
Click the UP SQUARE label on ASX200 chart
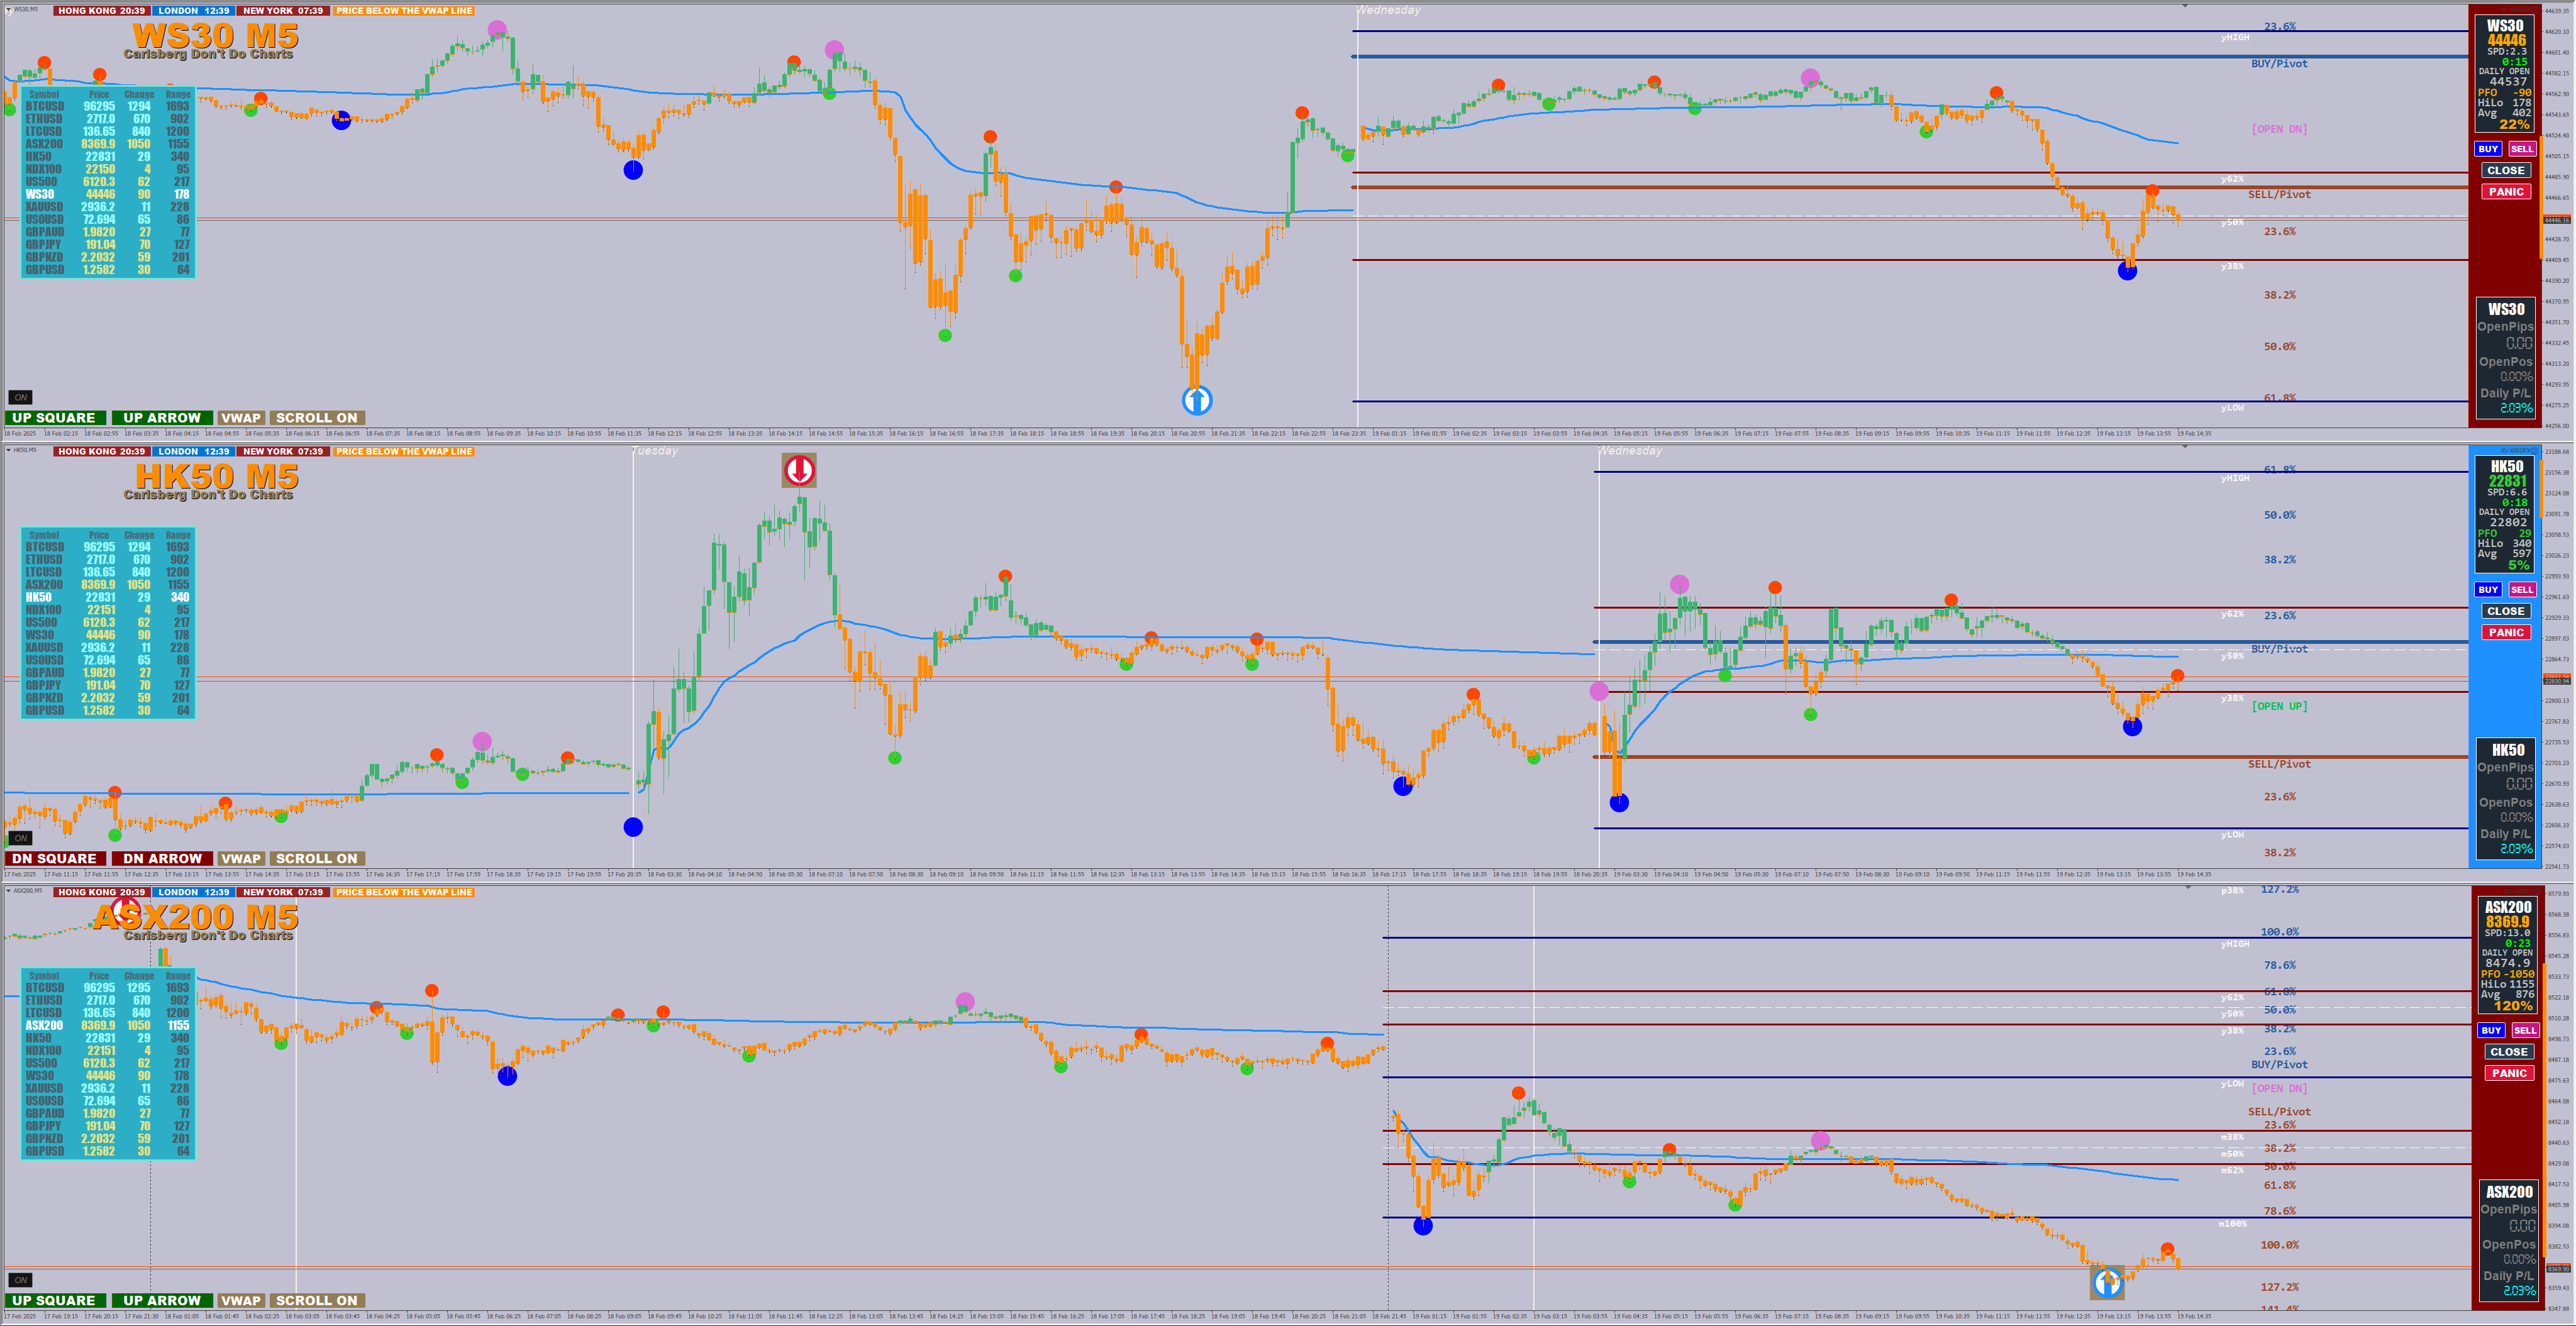pyautogui.click(x=54, y=1300)
